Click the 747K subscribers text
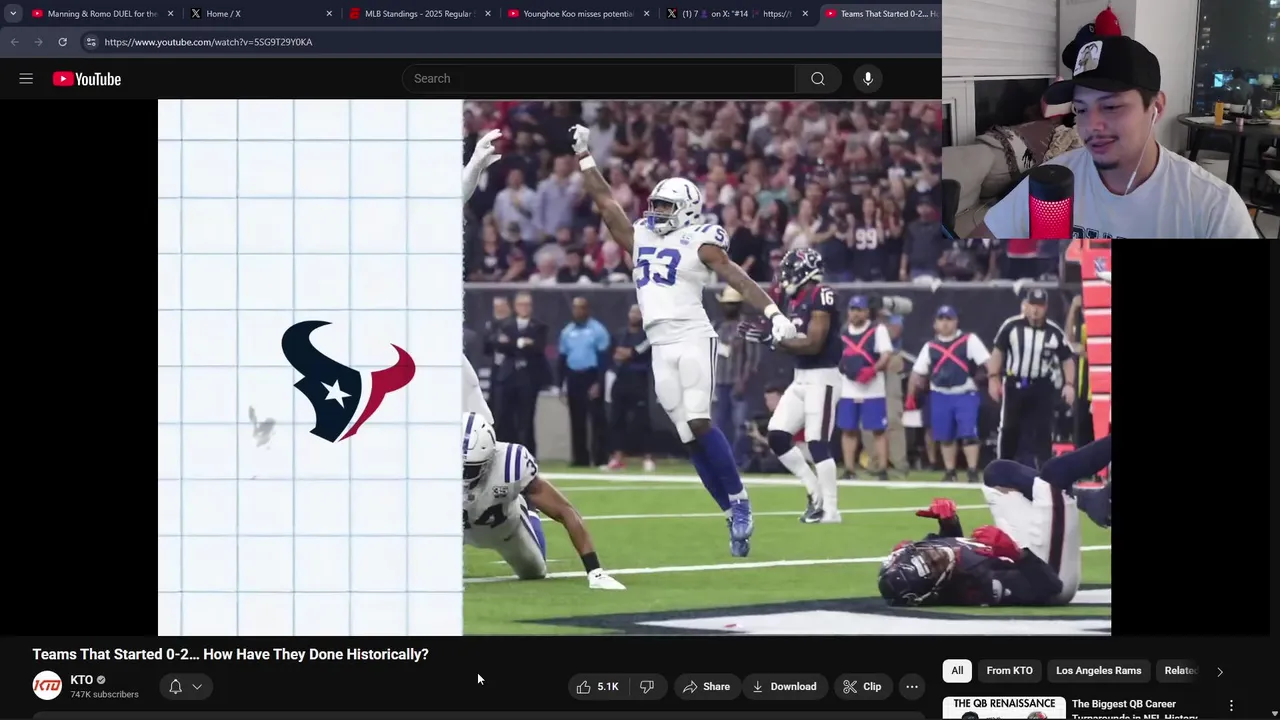Screen dimensions: 1280x720 [104, 694]
